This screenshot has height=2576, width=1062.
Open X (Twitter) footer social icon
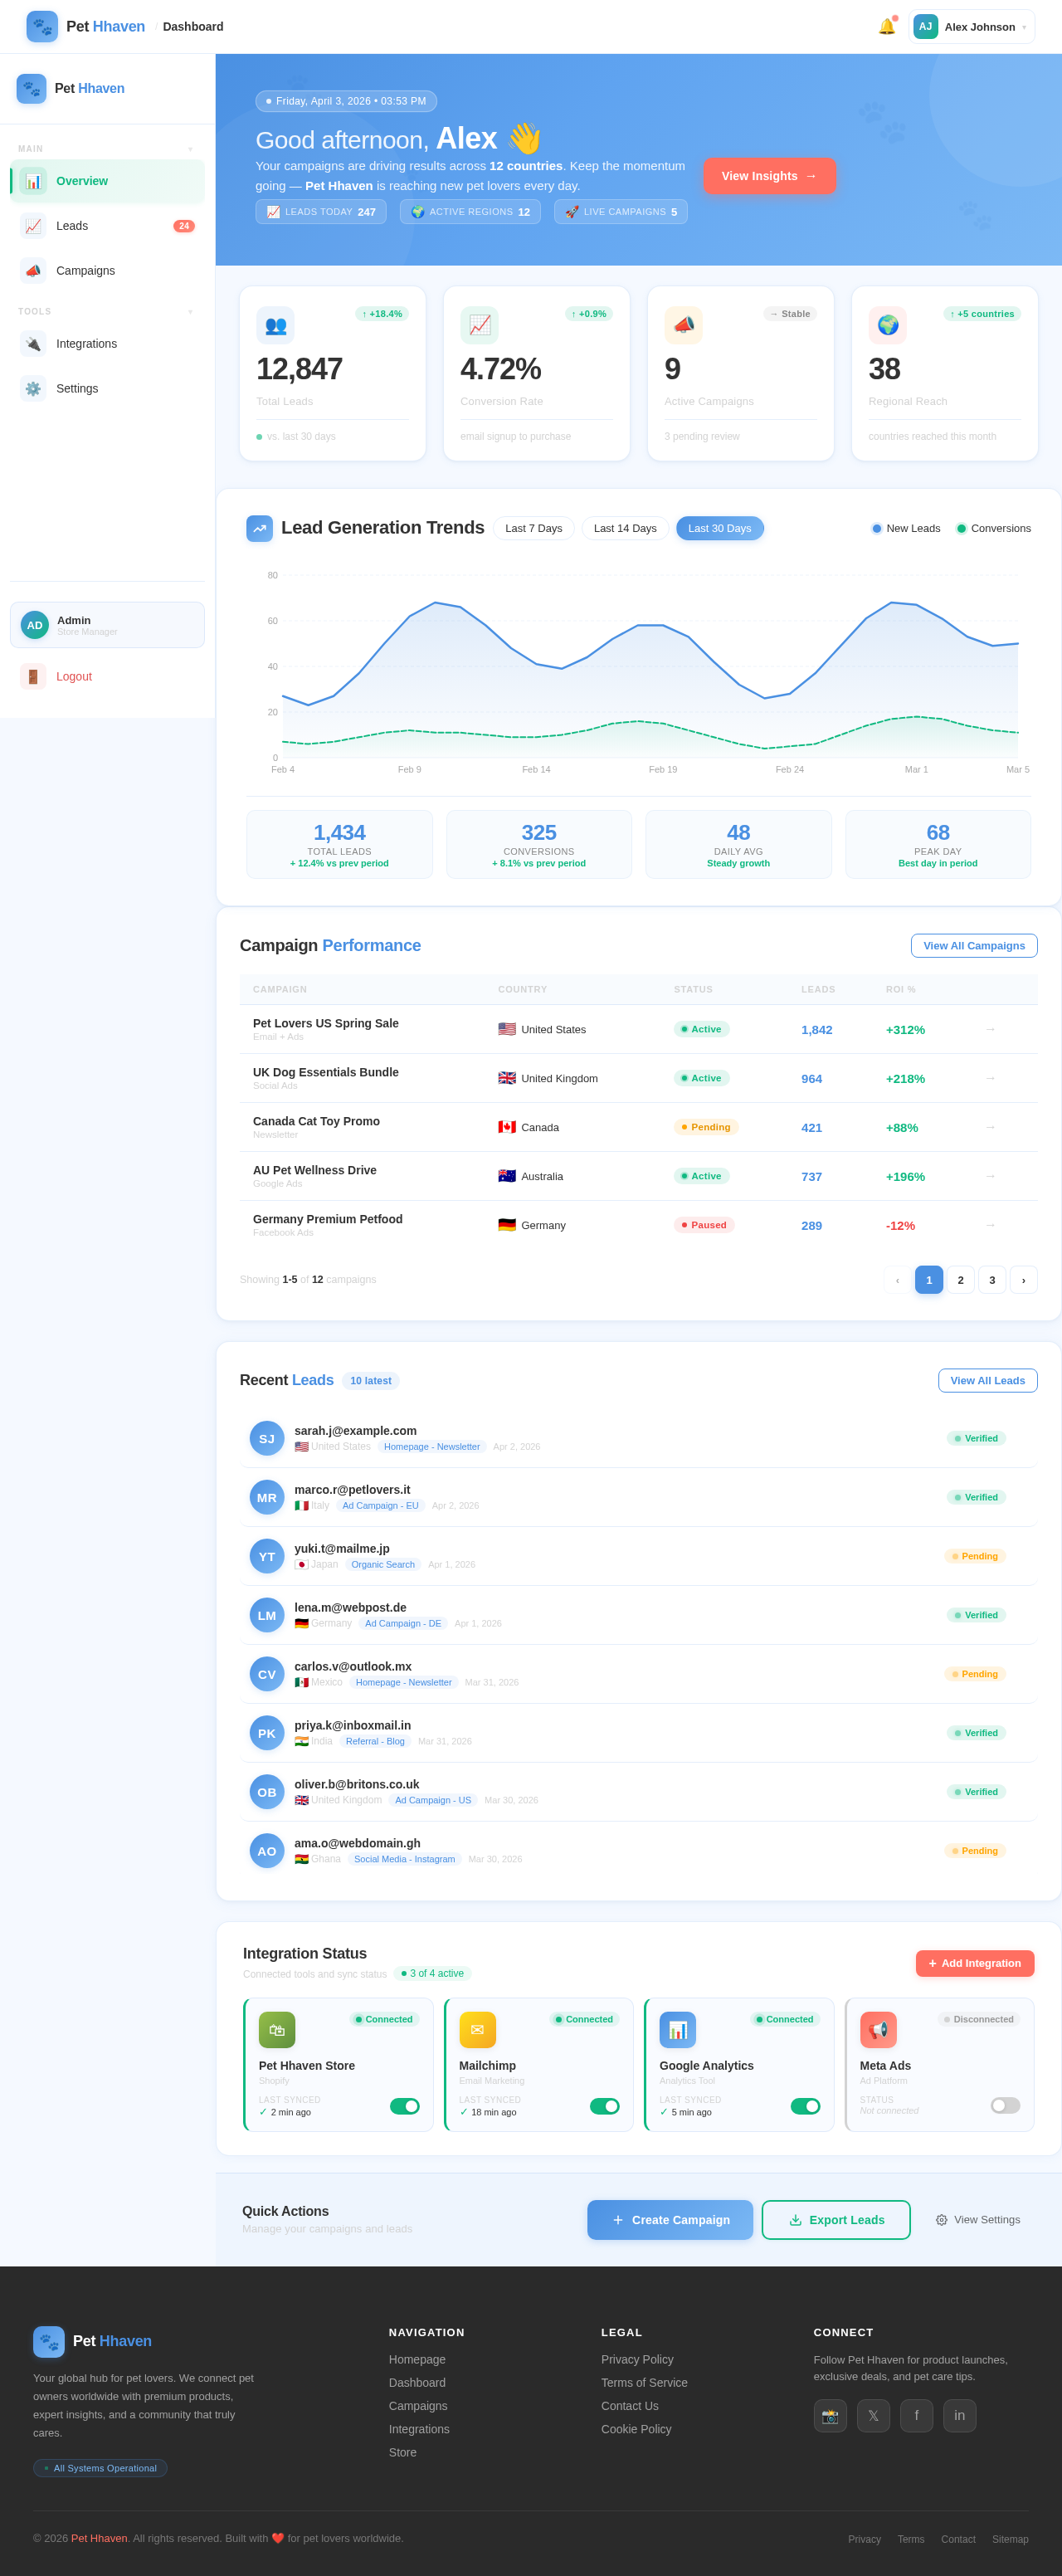coord(873,2416)
